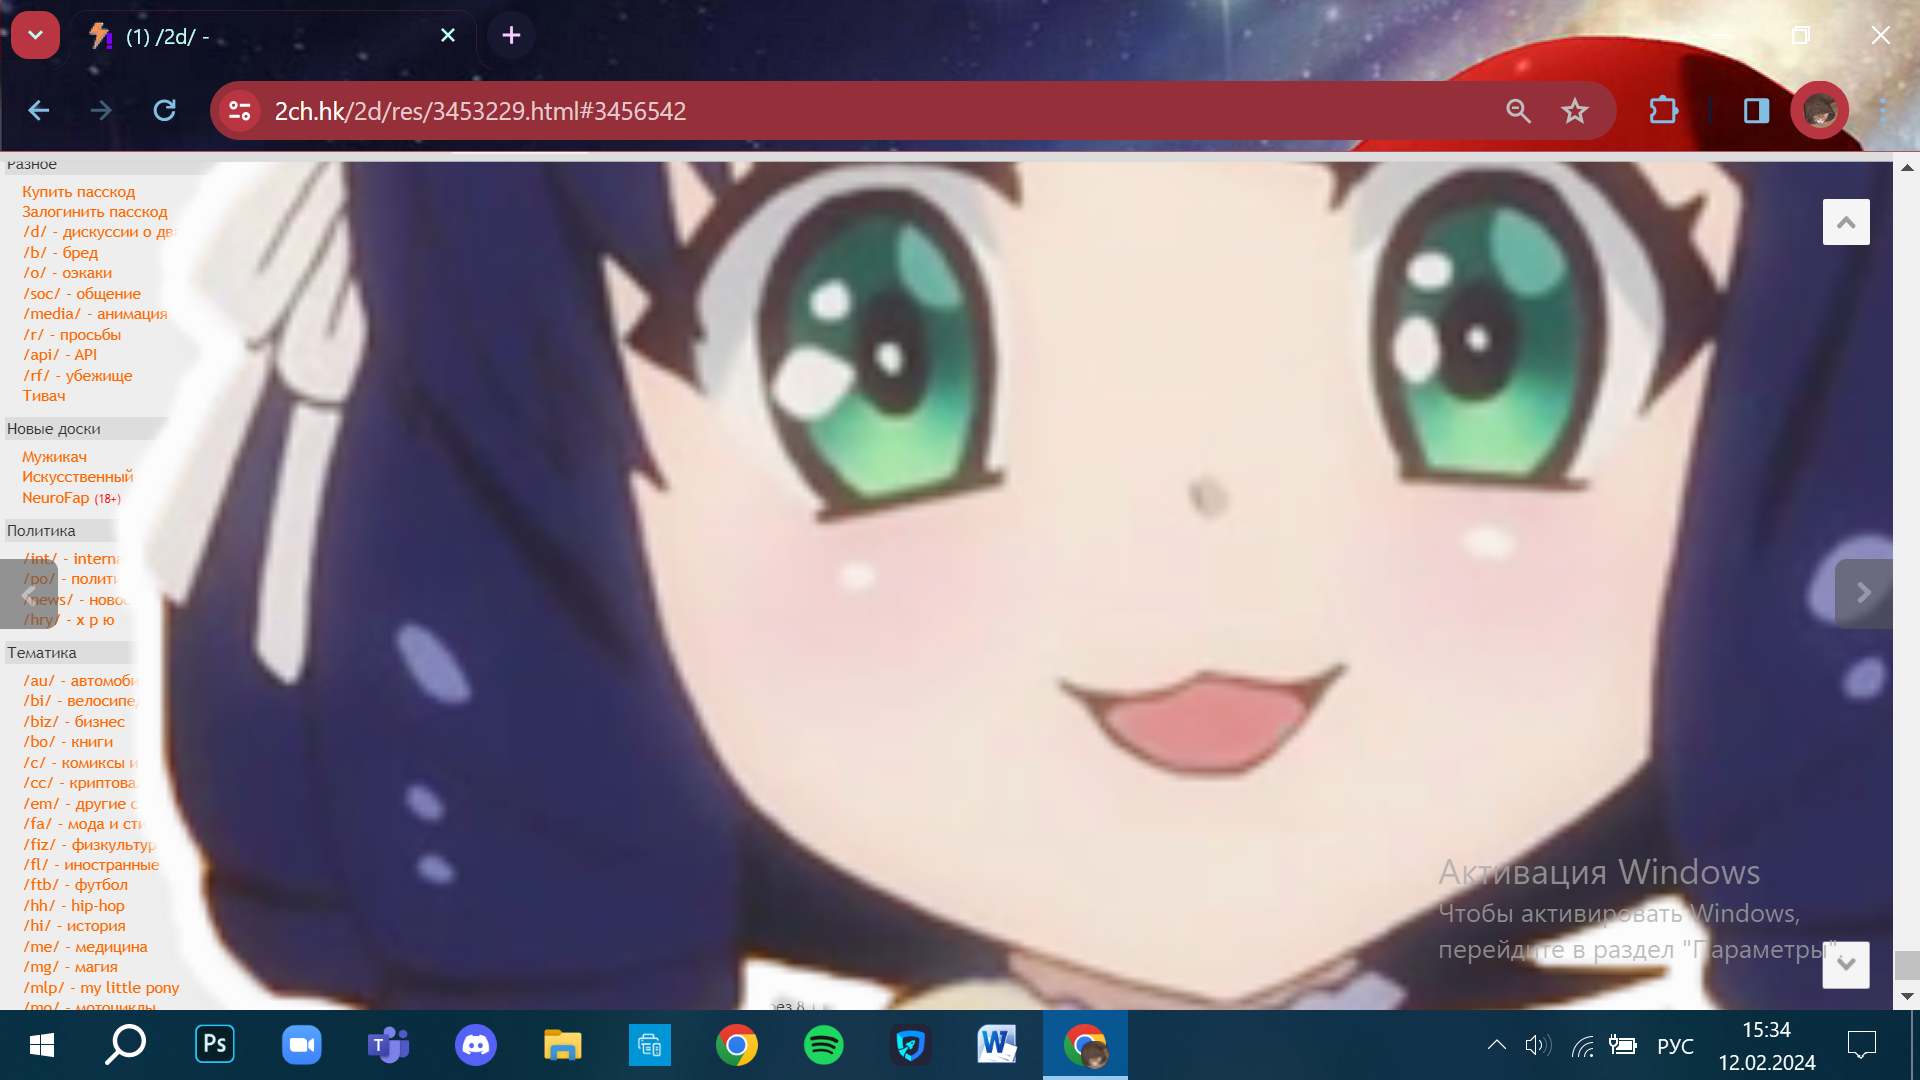The image size is (1920, 1080).
Task: Open Spotify from the taskbar
Action: click(x=824, y=1045)
